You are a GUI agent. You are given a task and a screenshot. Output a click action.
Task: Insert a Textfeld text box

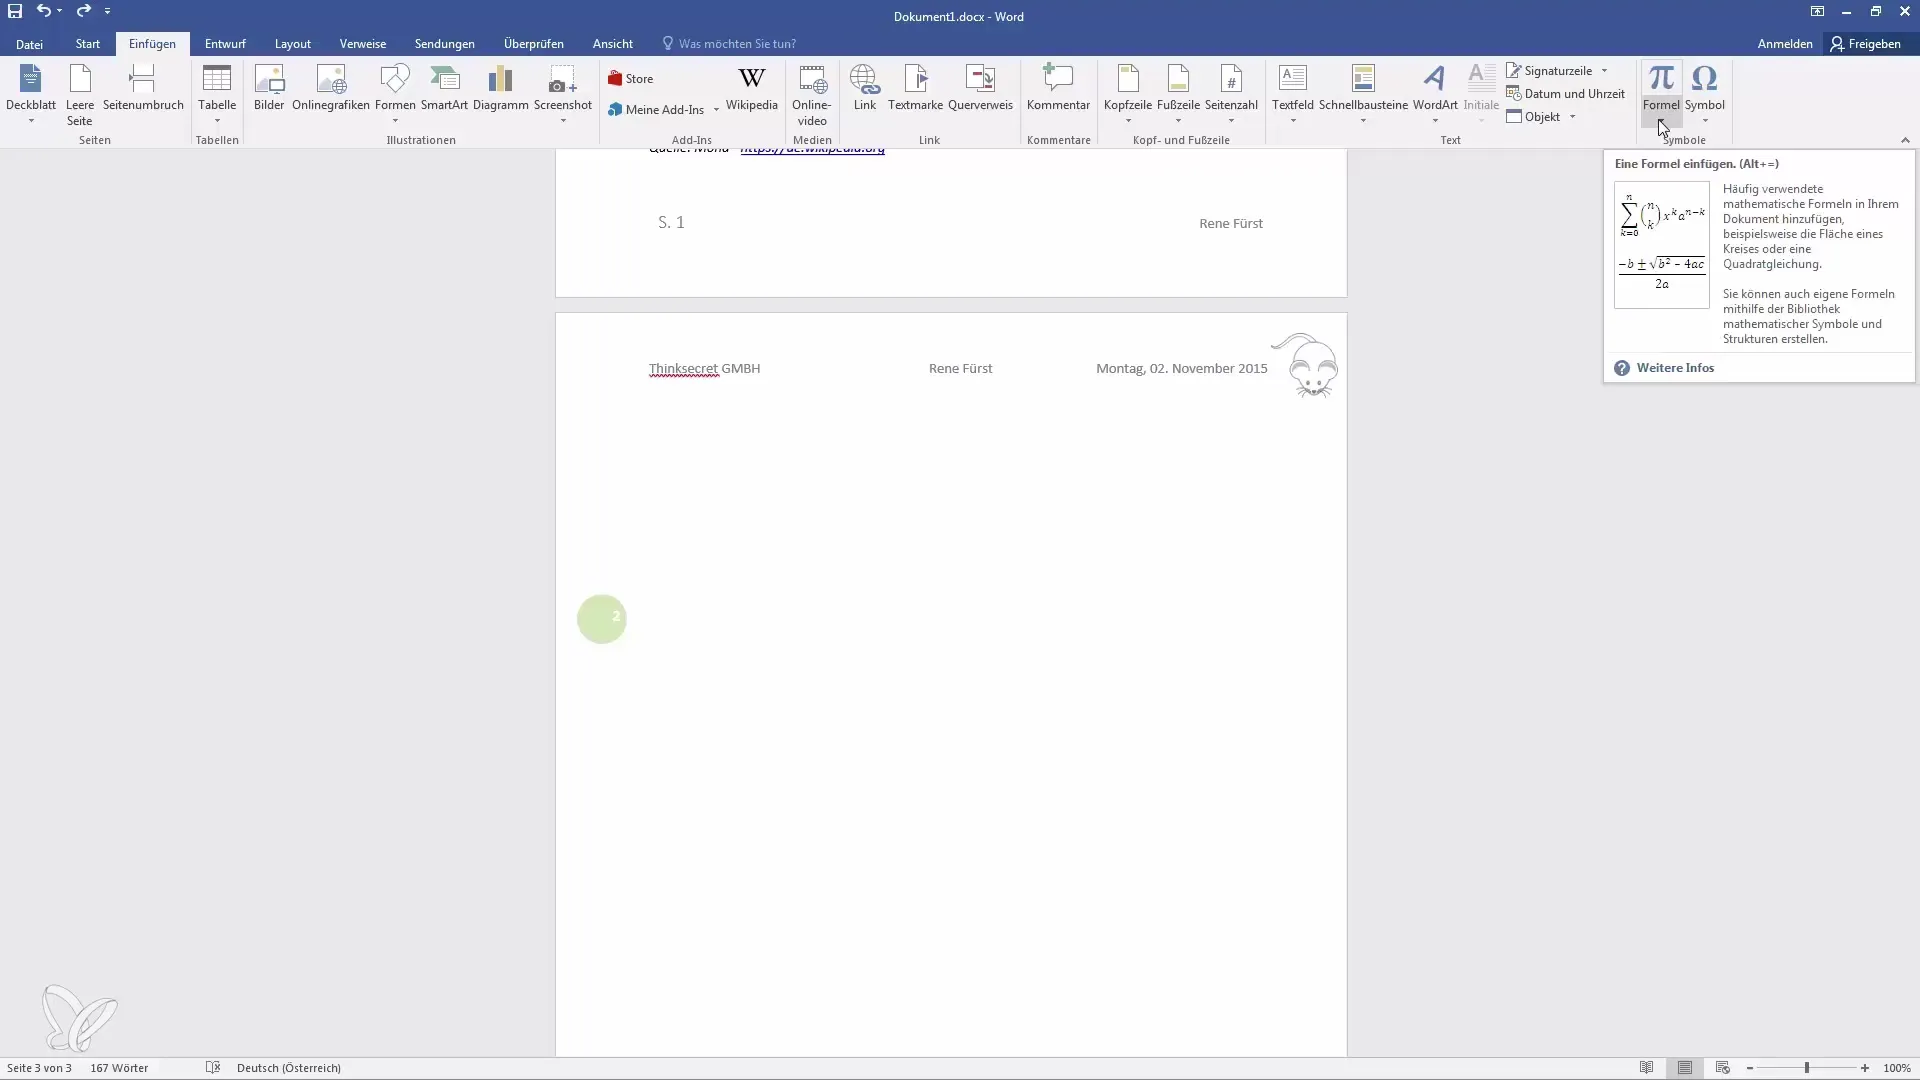tap(1293, 94)
